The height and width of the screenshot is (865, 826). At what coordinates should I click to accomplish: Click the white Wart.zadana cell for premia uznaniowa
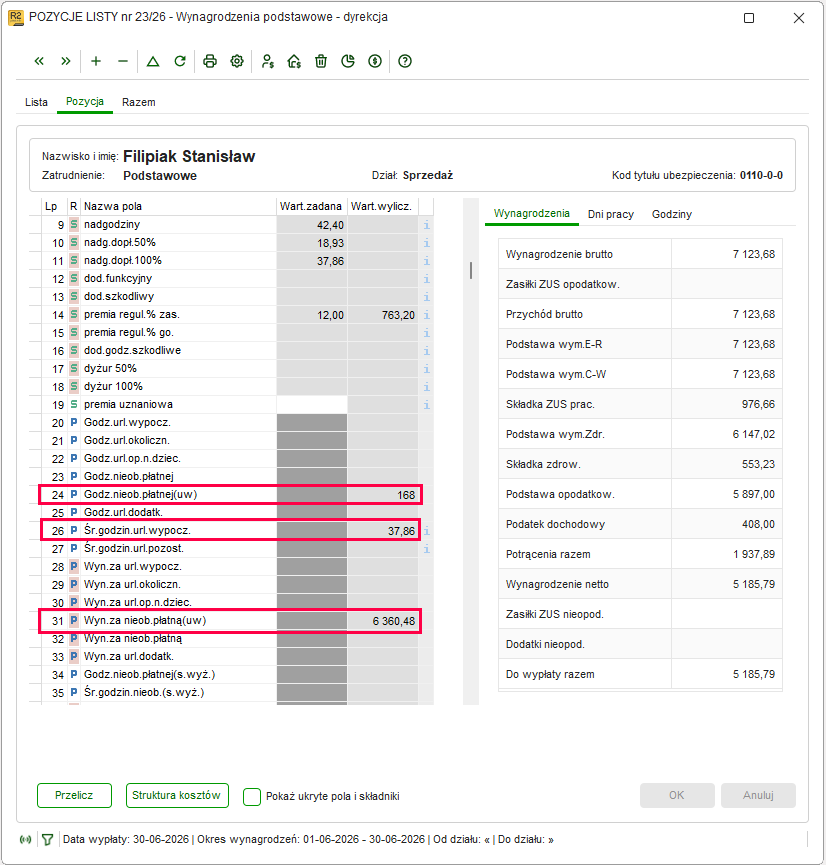(x=312, y=405)
